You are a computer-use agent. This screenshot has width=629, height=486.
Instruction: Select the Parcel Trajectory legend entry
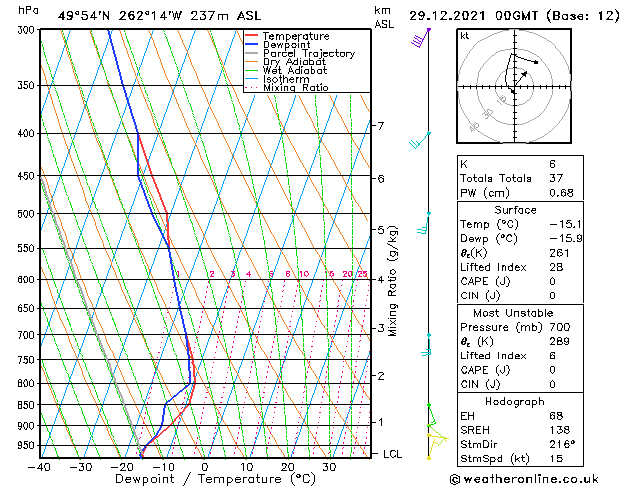[x=300, y=53]
